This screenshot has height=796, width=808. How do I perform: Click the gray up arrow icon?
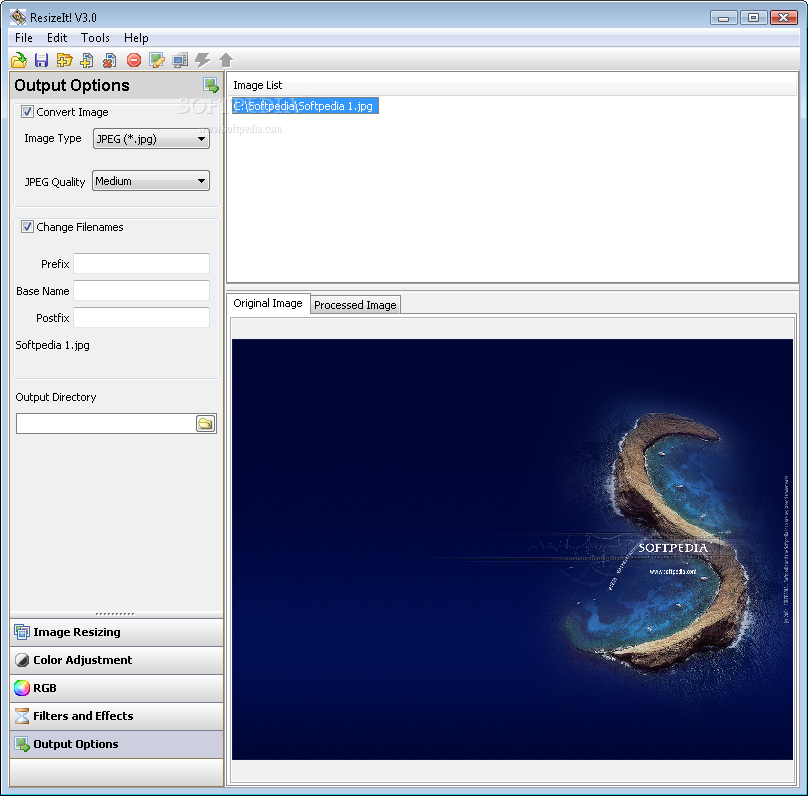226,60
